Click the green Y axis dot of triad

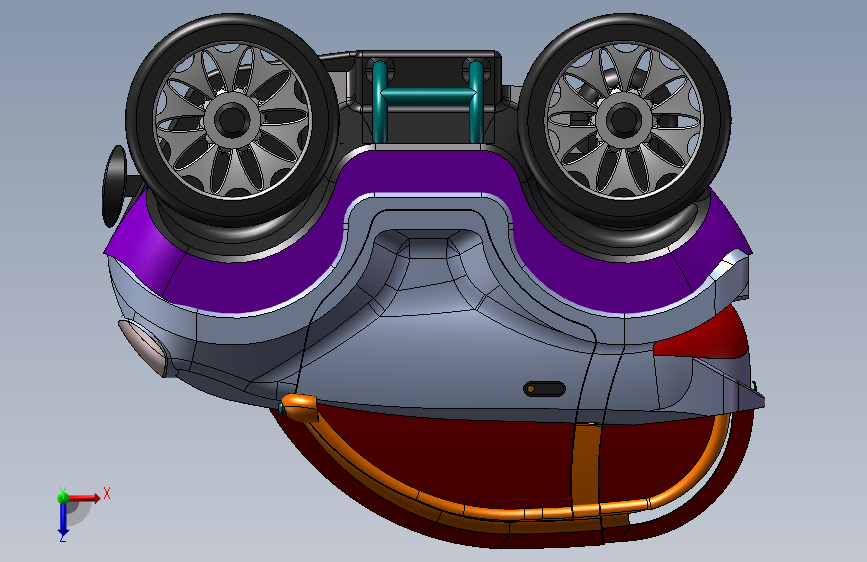[63, 497]
